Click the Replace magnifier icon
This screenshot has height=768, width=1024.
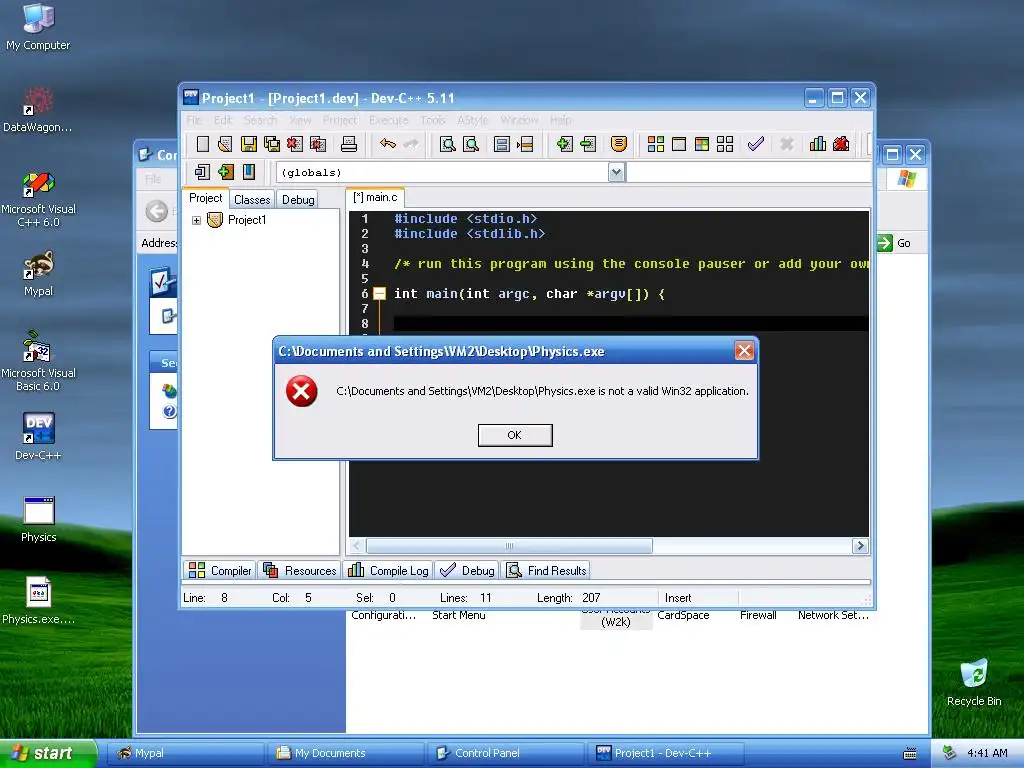(x=471, y=144)
